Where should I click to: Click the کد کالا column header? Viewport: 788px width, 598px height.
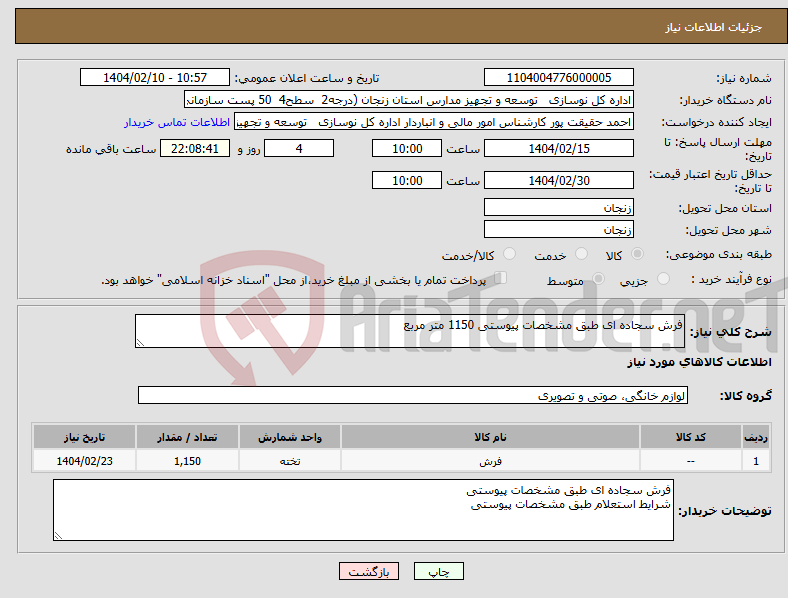[691, 437]
